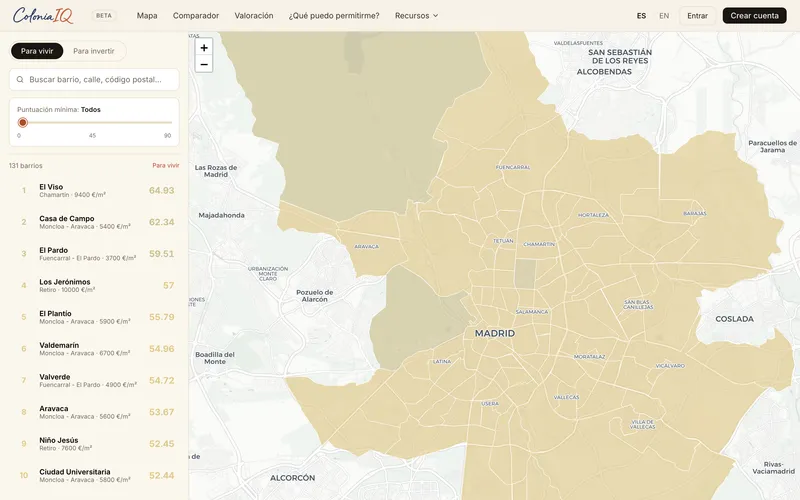
Task: Click the FUENCARRAL map label
Action: tap(513, 167)
